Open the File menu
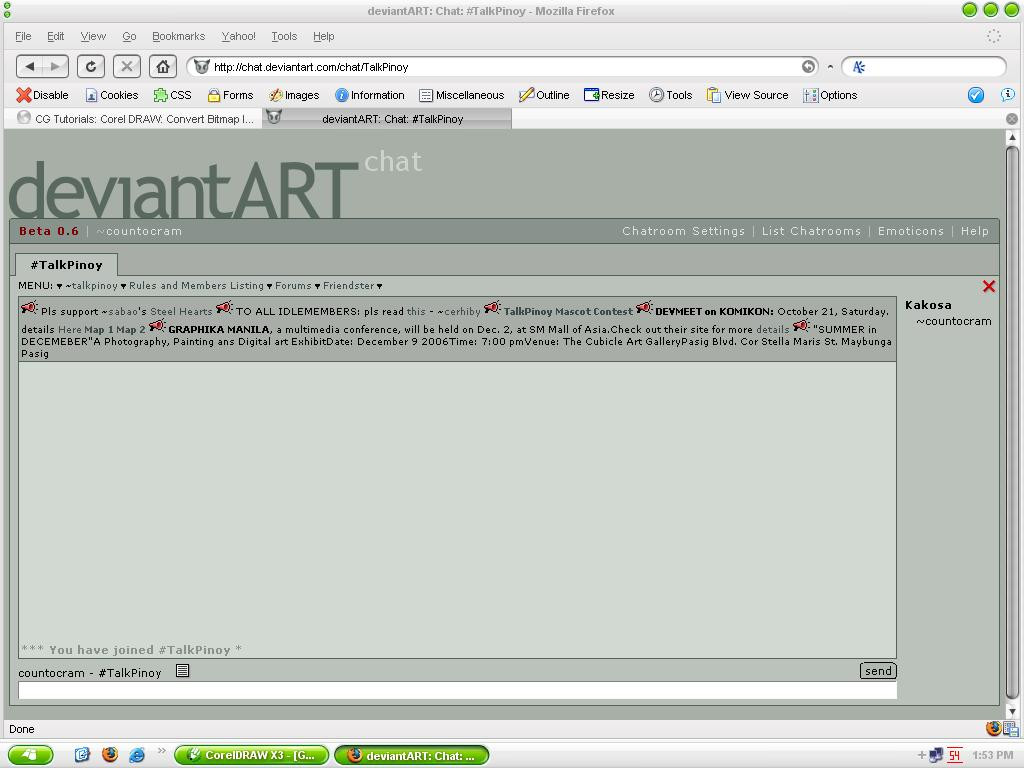This screenshot has height=768, width=1024. coord(23,37)
